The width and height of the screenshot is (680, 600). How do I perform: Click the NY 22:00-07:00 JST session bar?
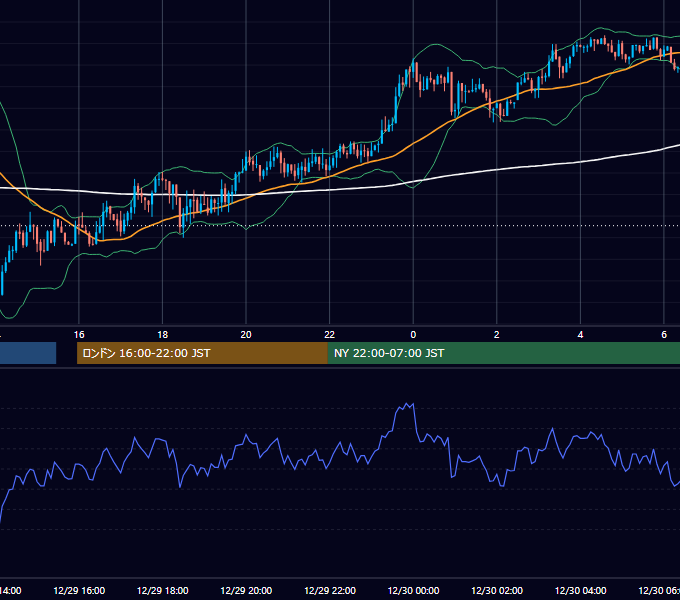tap(503, 353)
